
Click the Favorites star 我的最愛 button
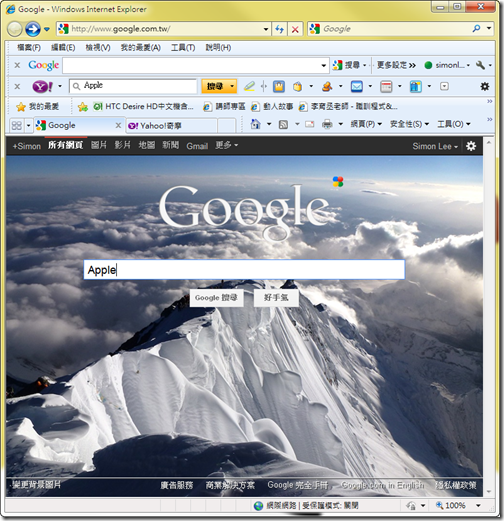pos(37,107)
